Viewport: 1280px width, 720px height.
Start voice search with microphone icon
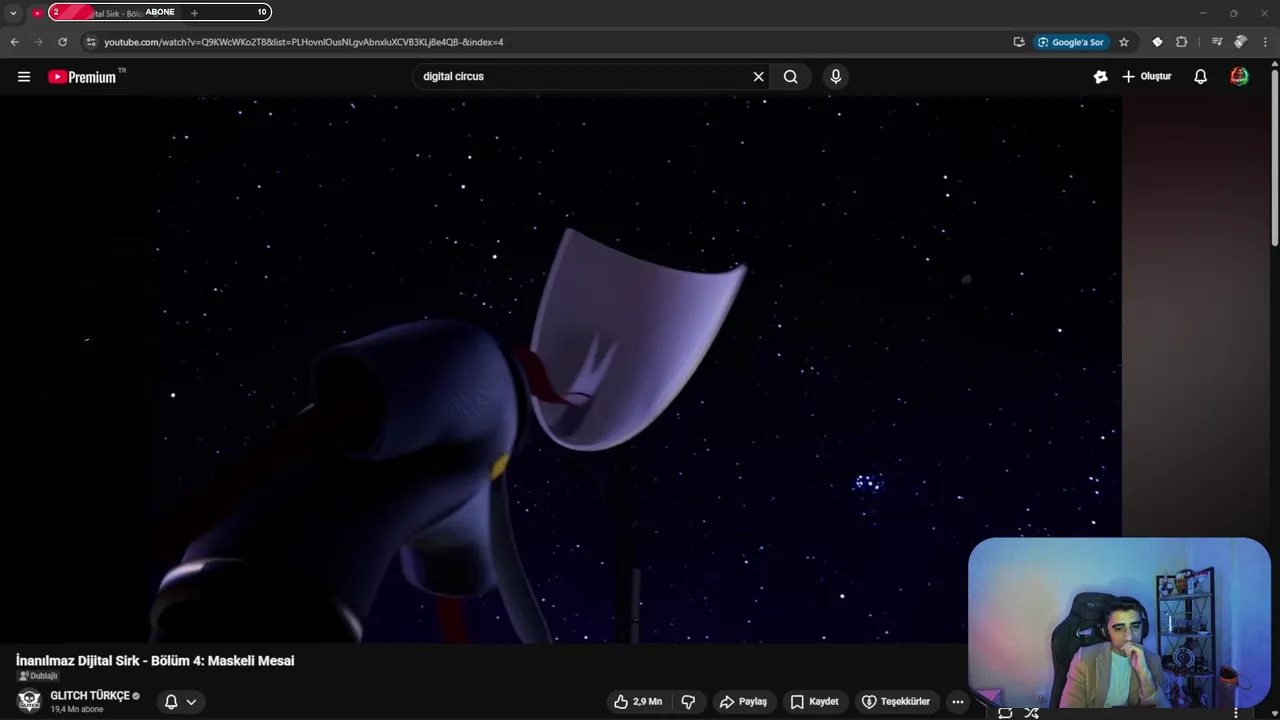tap(836, 77)
